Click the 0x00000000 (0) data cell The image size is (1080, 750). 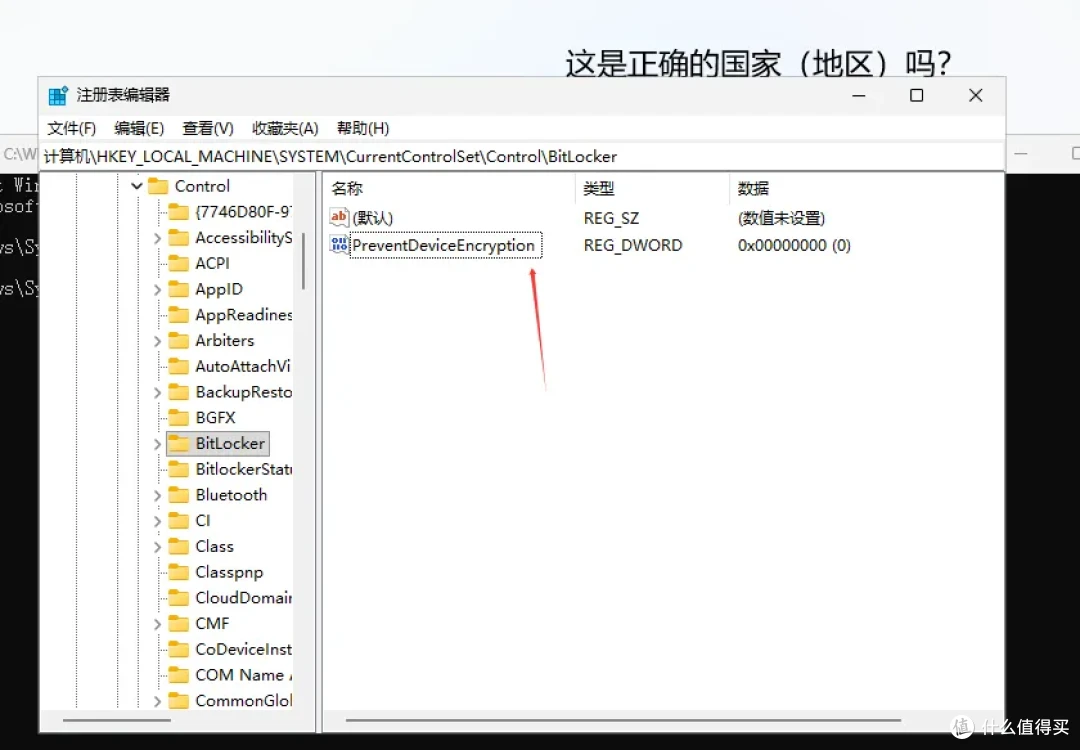794,245
